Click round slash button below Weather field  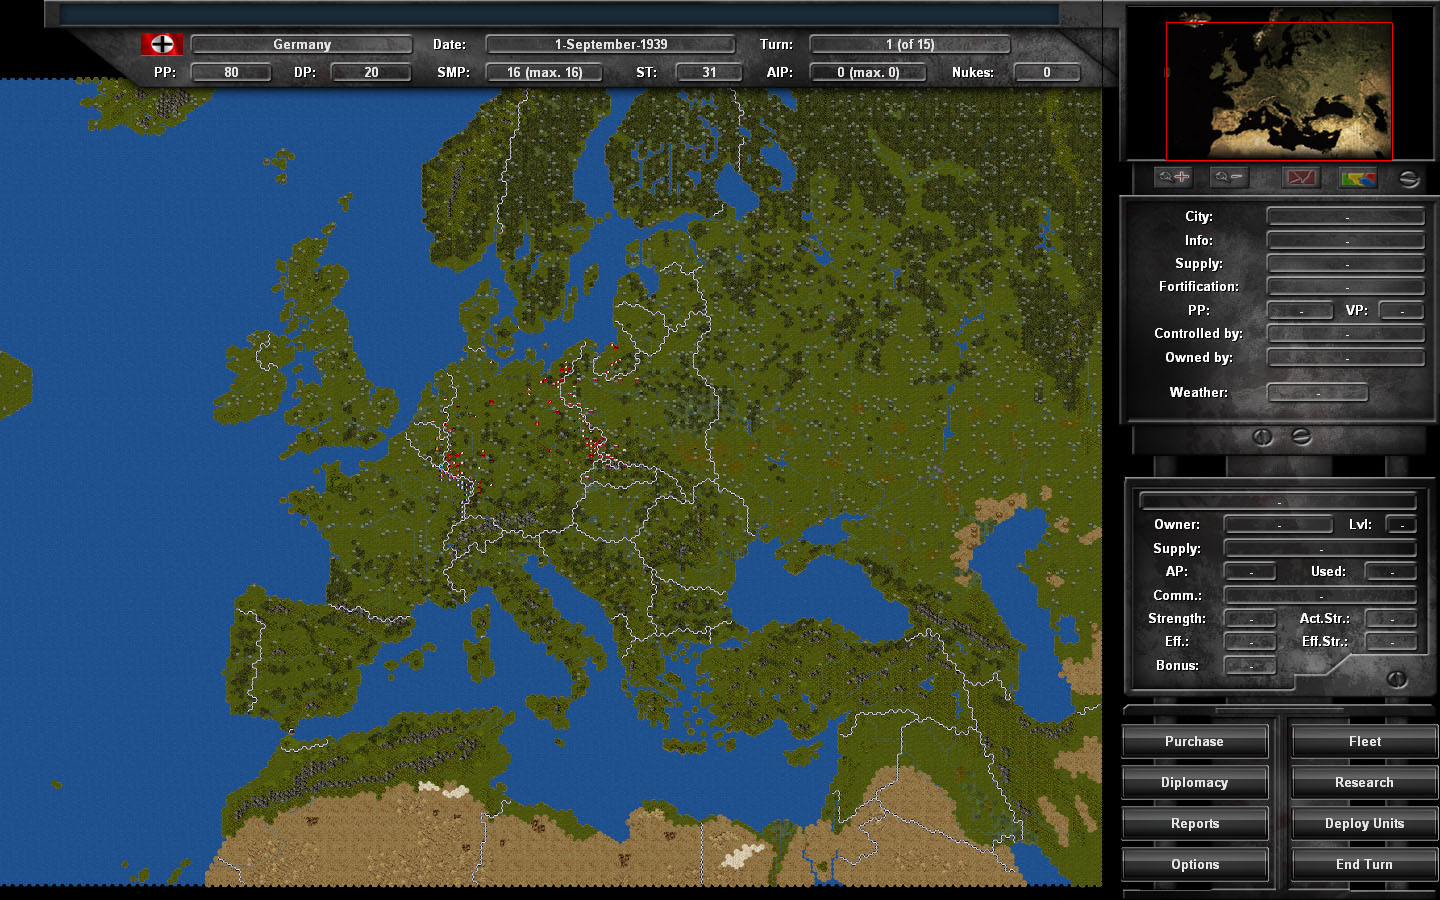pos(1301,437)
